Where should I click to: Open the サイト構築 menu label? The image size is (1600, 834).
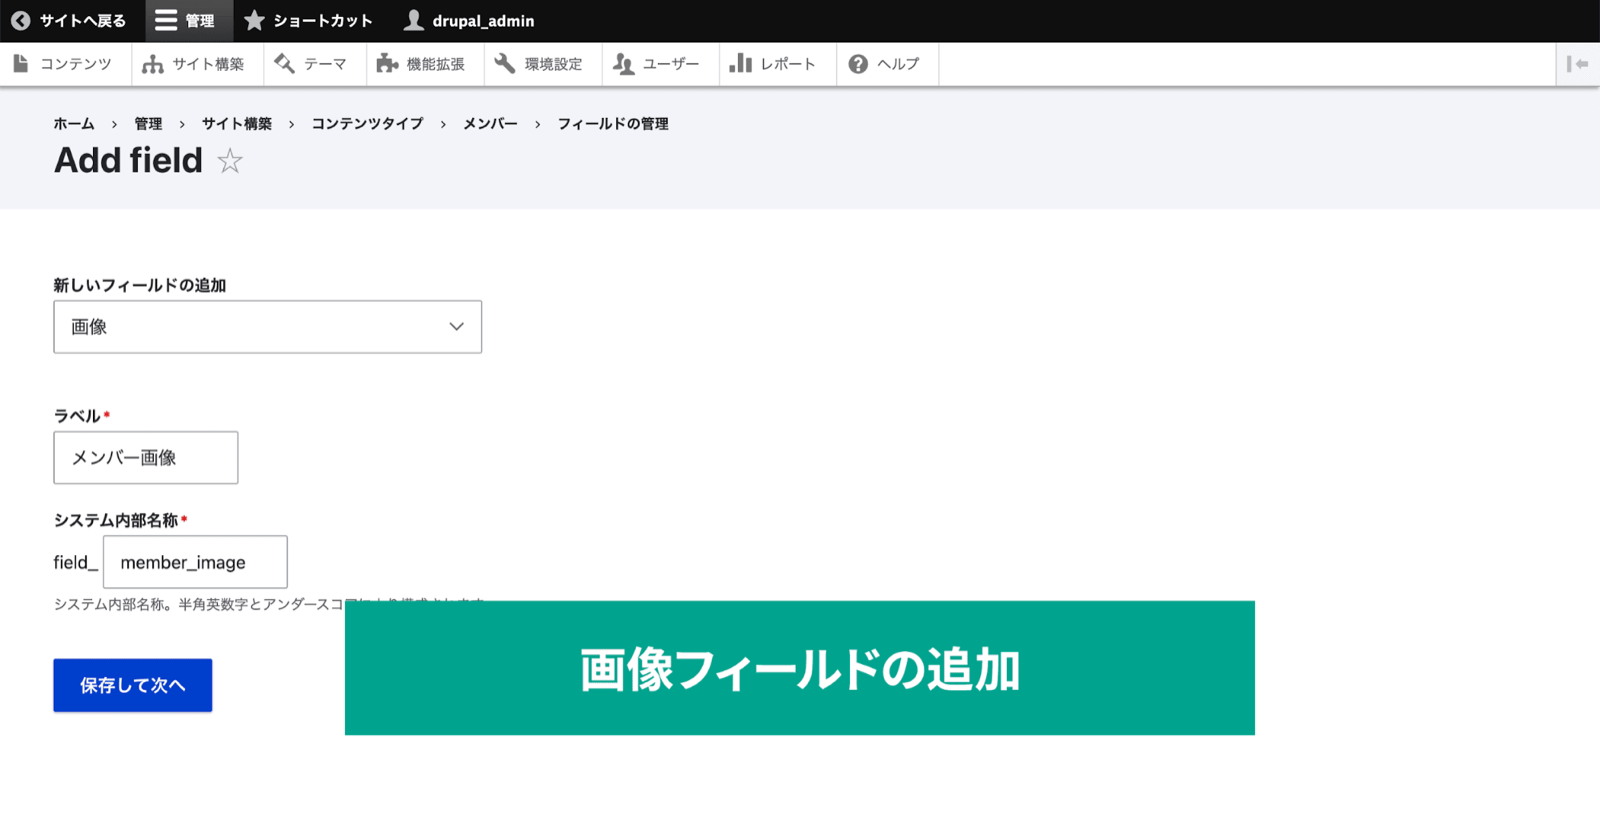point(208,64)
